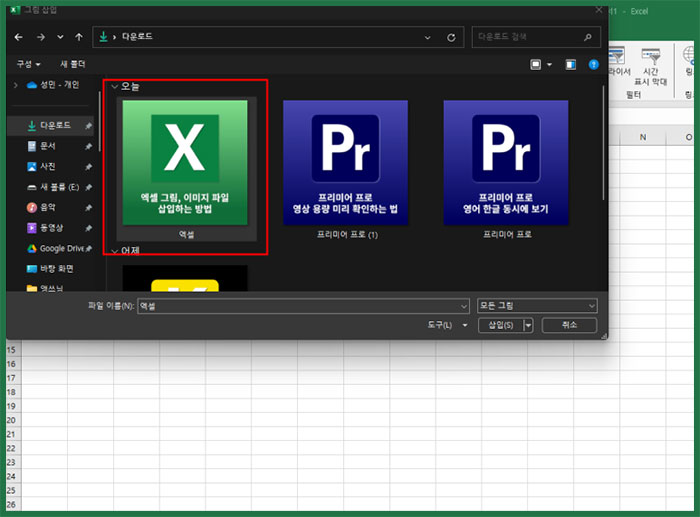Click the pin icon beside 문서

pos(88,146)
